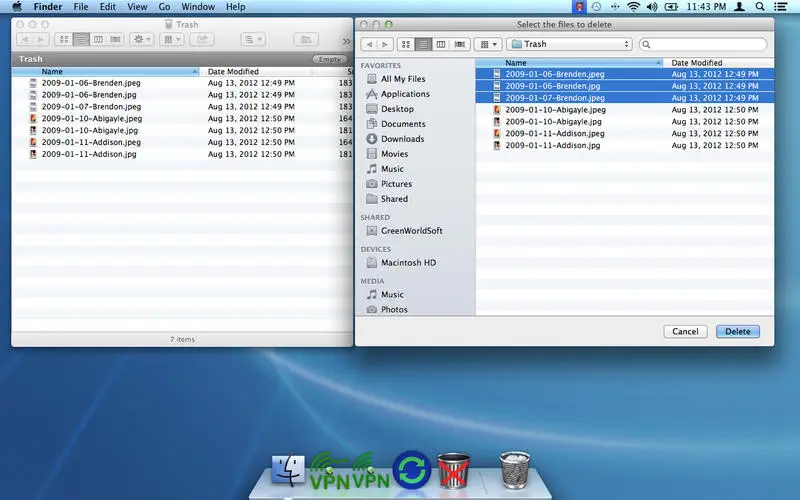Switch dialog to list view

[423, 44]
